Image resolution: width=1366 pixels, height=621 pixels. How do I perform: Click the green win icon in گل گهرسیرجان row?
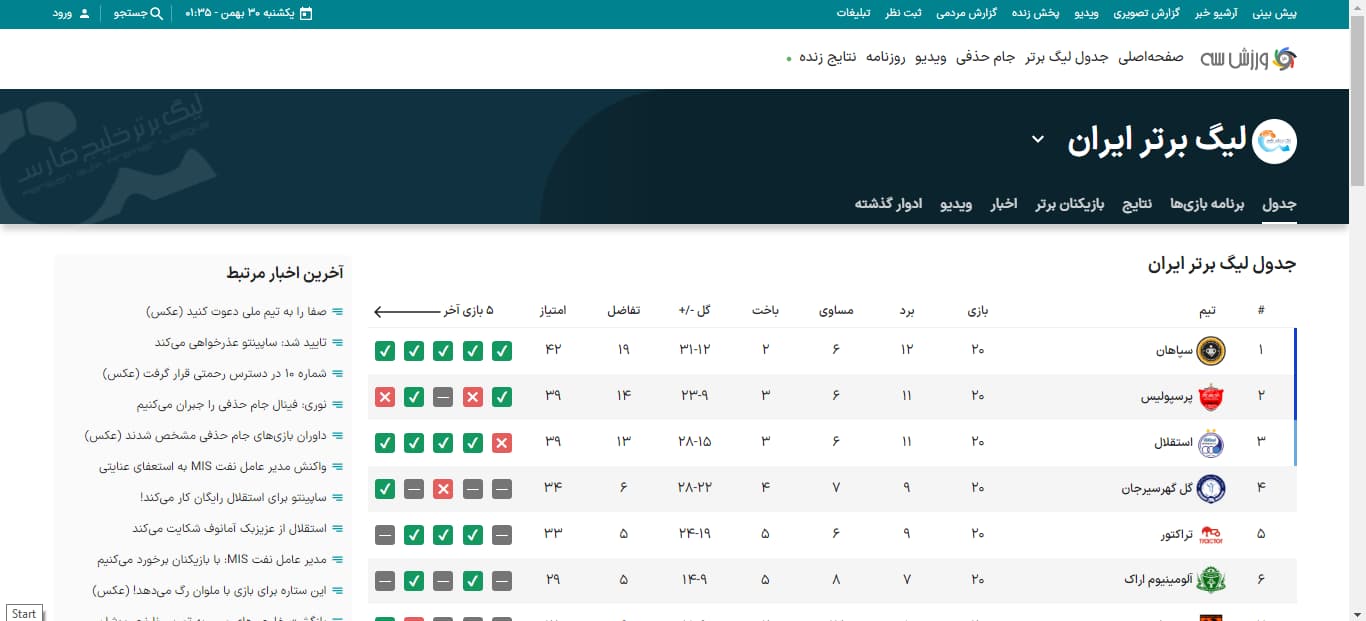(384, 489)
